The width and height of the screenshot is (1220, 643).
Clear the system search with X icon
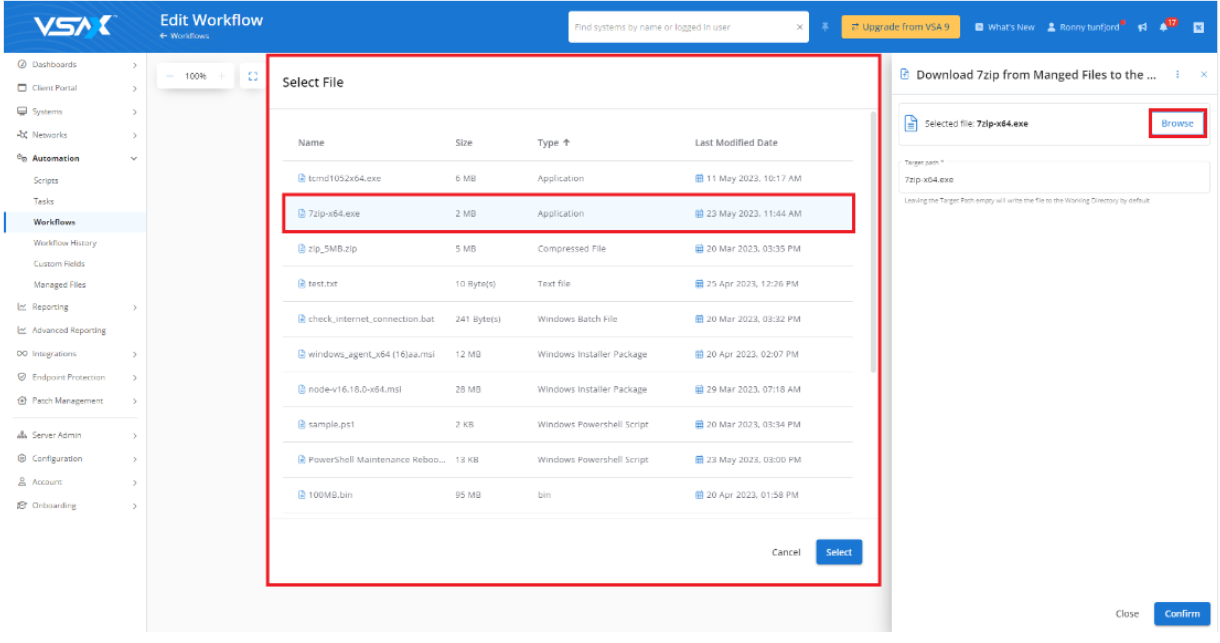[799, 27]
